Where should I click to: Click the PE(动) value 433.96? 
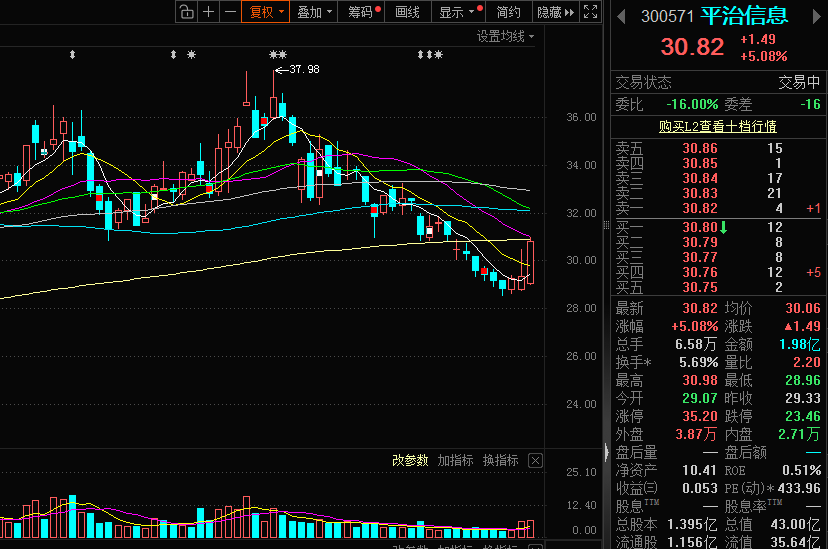(799, 489)
